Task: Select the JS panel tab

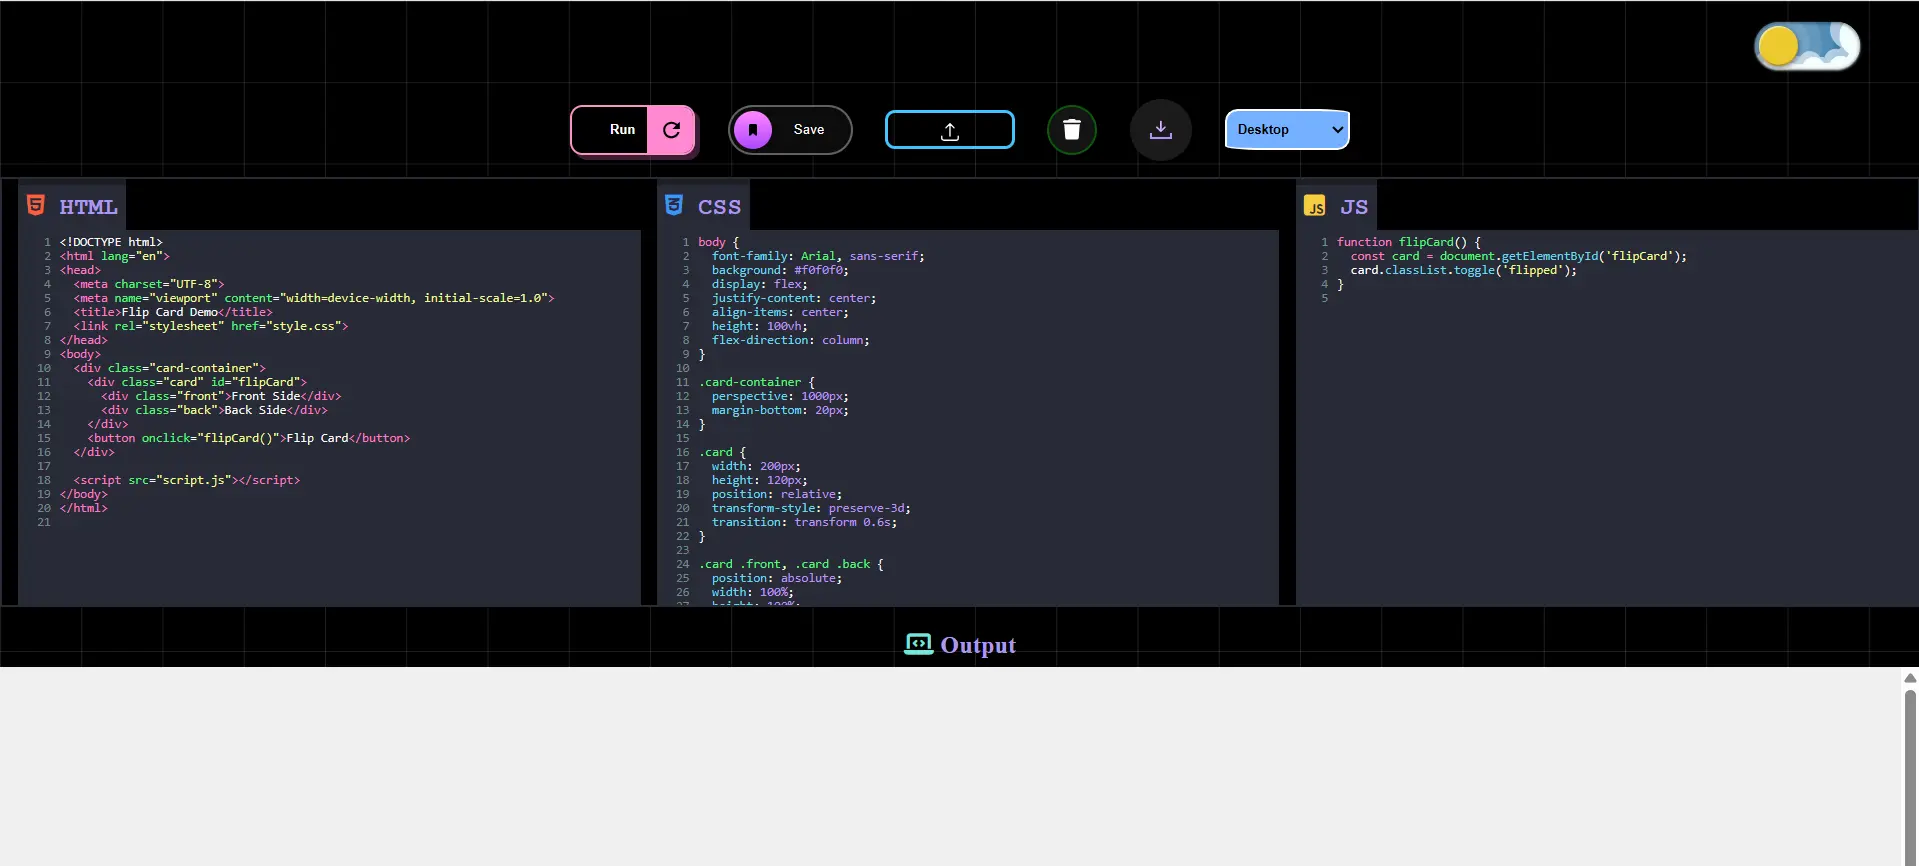Action: click(1337, 206)
